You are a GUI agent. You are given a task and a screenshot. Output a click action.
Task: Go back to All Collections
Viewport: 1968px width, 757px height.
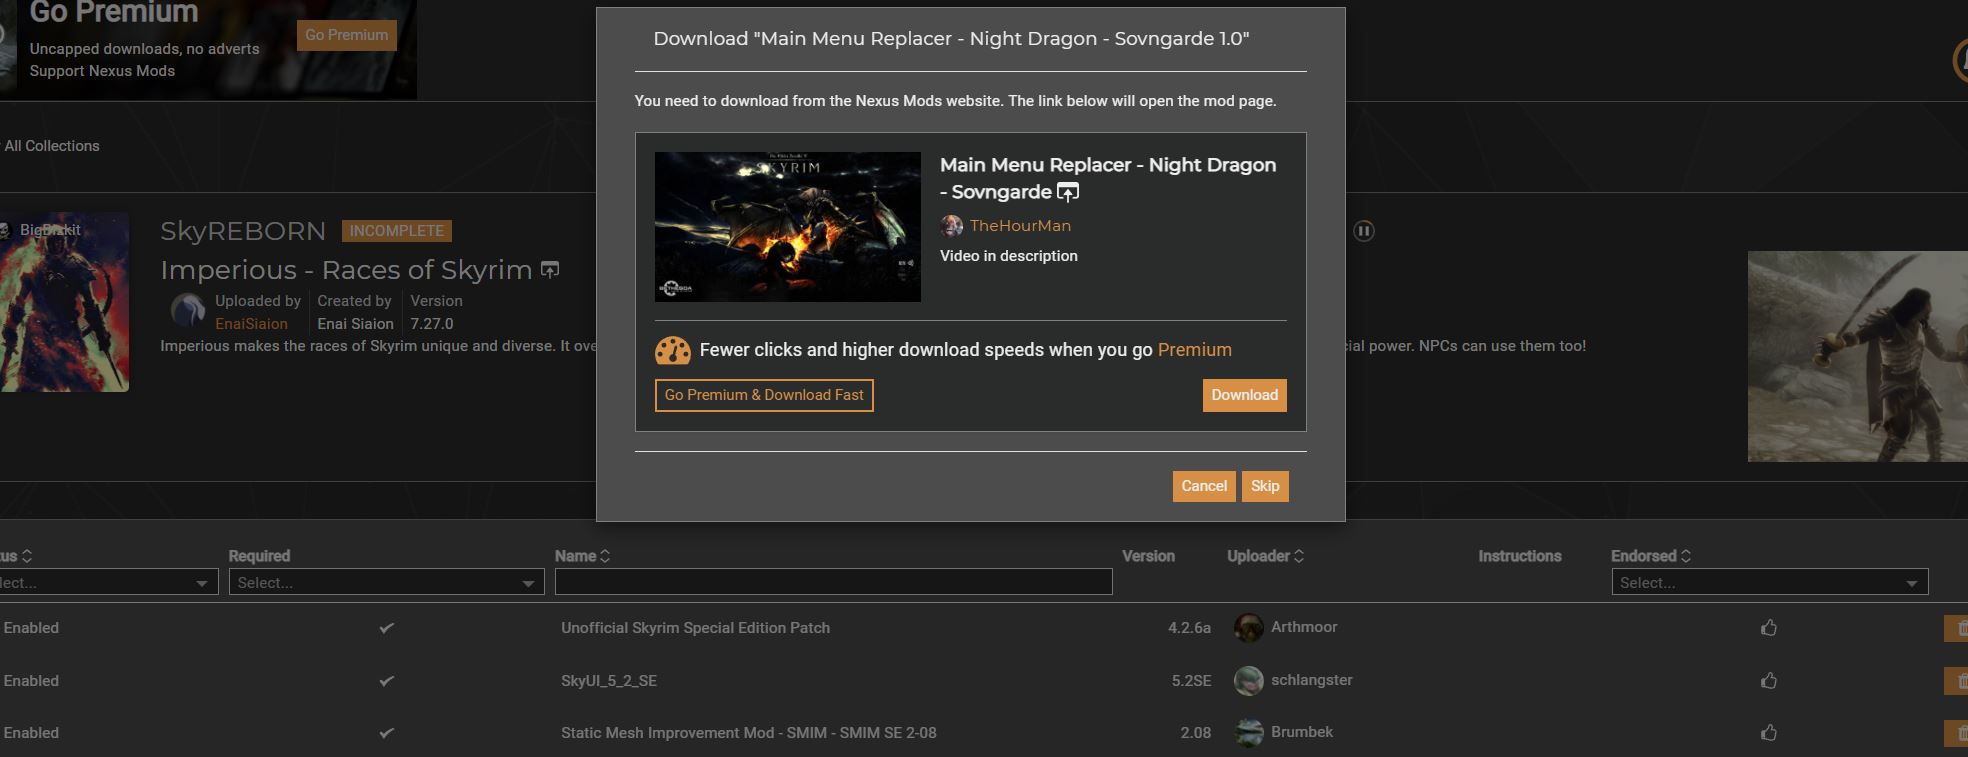pos(51,146)
